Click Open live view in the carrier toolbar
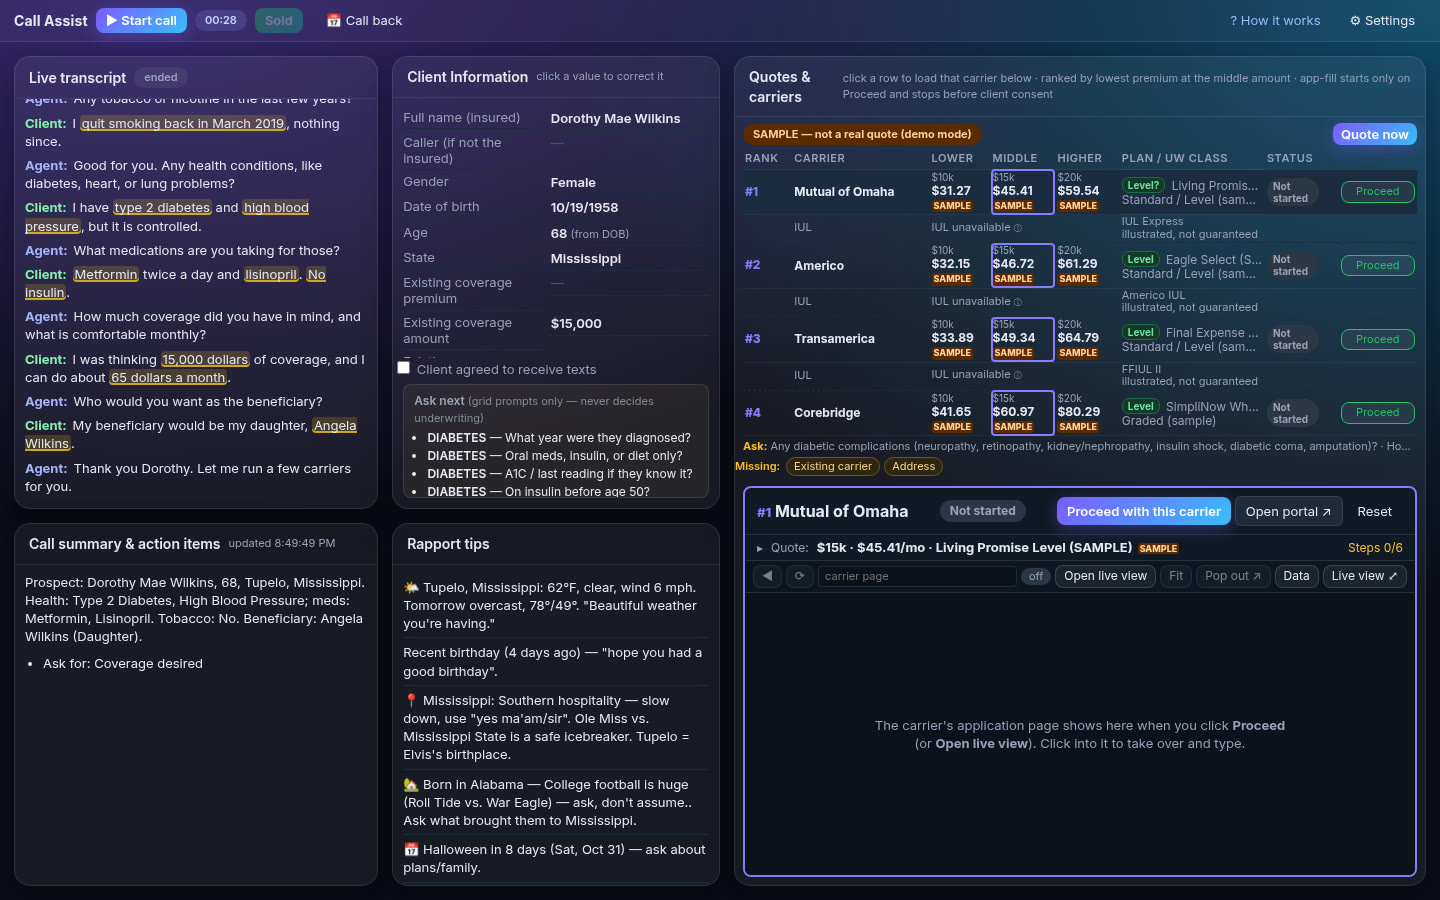 [1105, 576]
